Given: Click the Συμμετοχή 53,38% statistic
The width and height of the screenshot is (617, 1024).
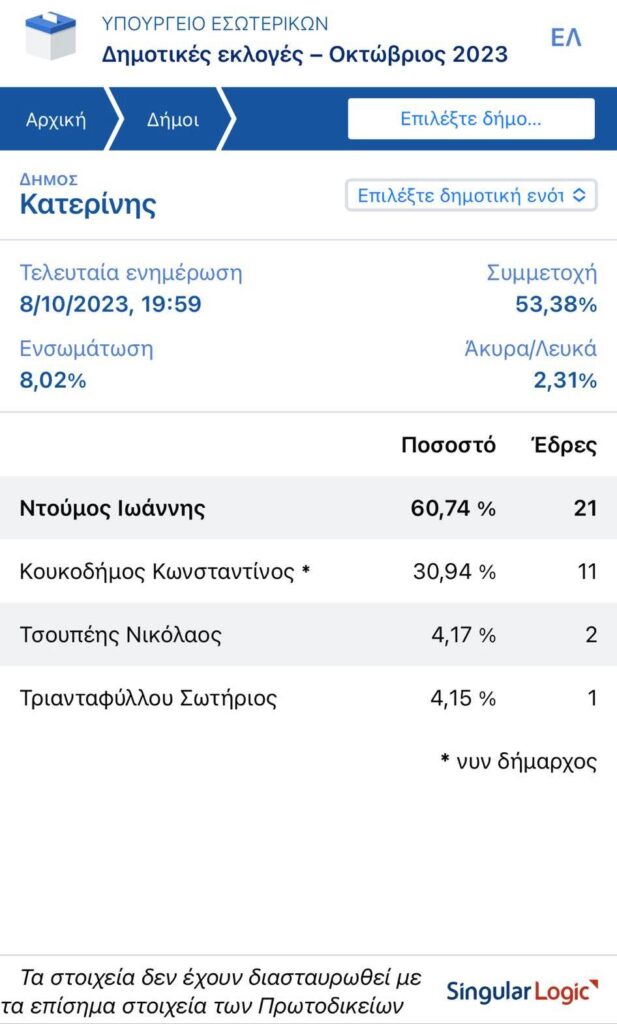Looking at the screenshot, I should tap(542, 289).
